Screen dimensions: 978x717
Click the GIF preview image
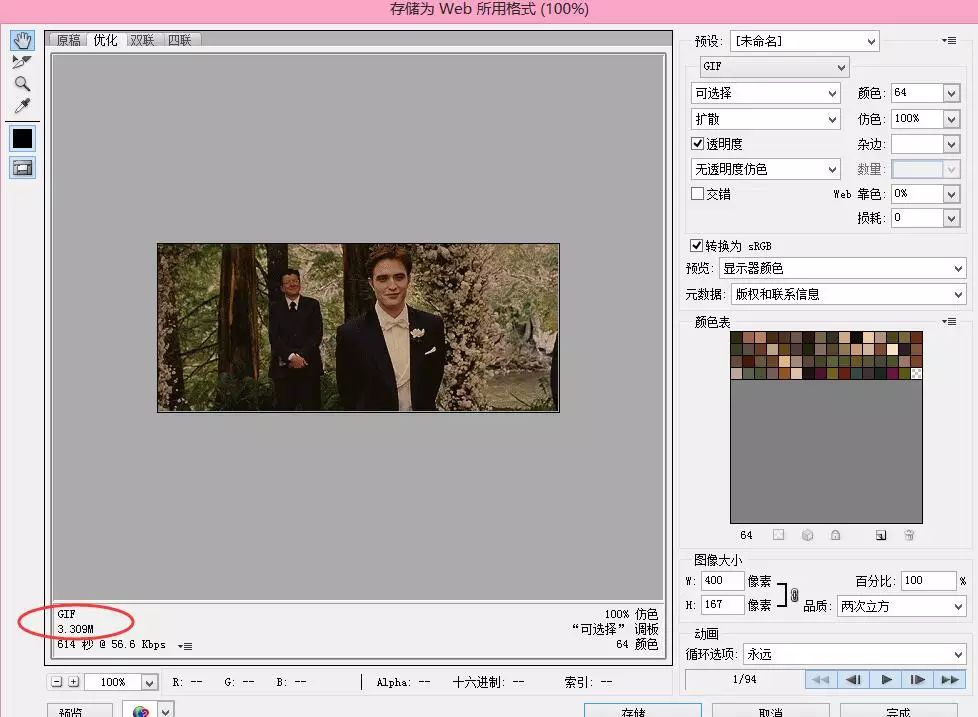tap(358, 328)
